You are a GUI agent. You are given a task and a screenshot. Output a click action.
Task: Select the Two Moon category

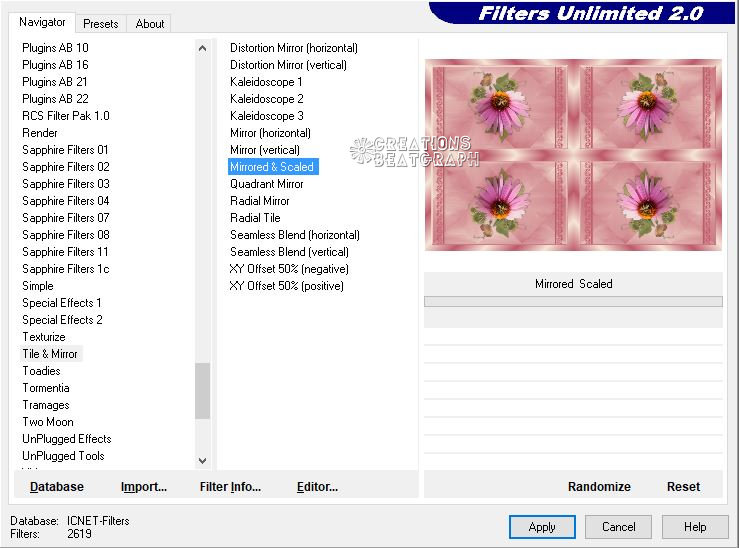point(48,422)
